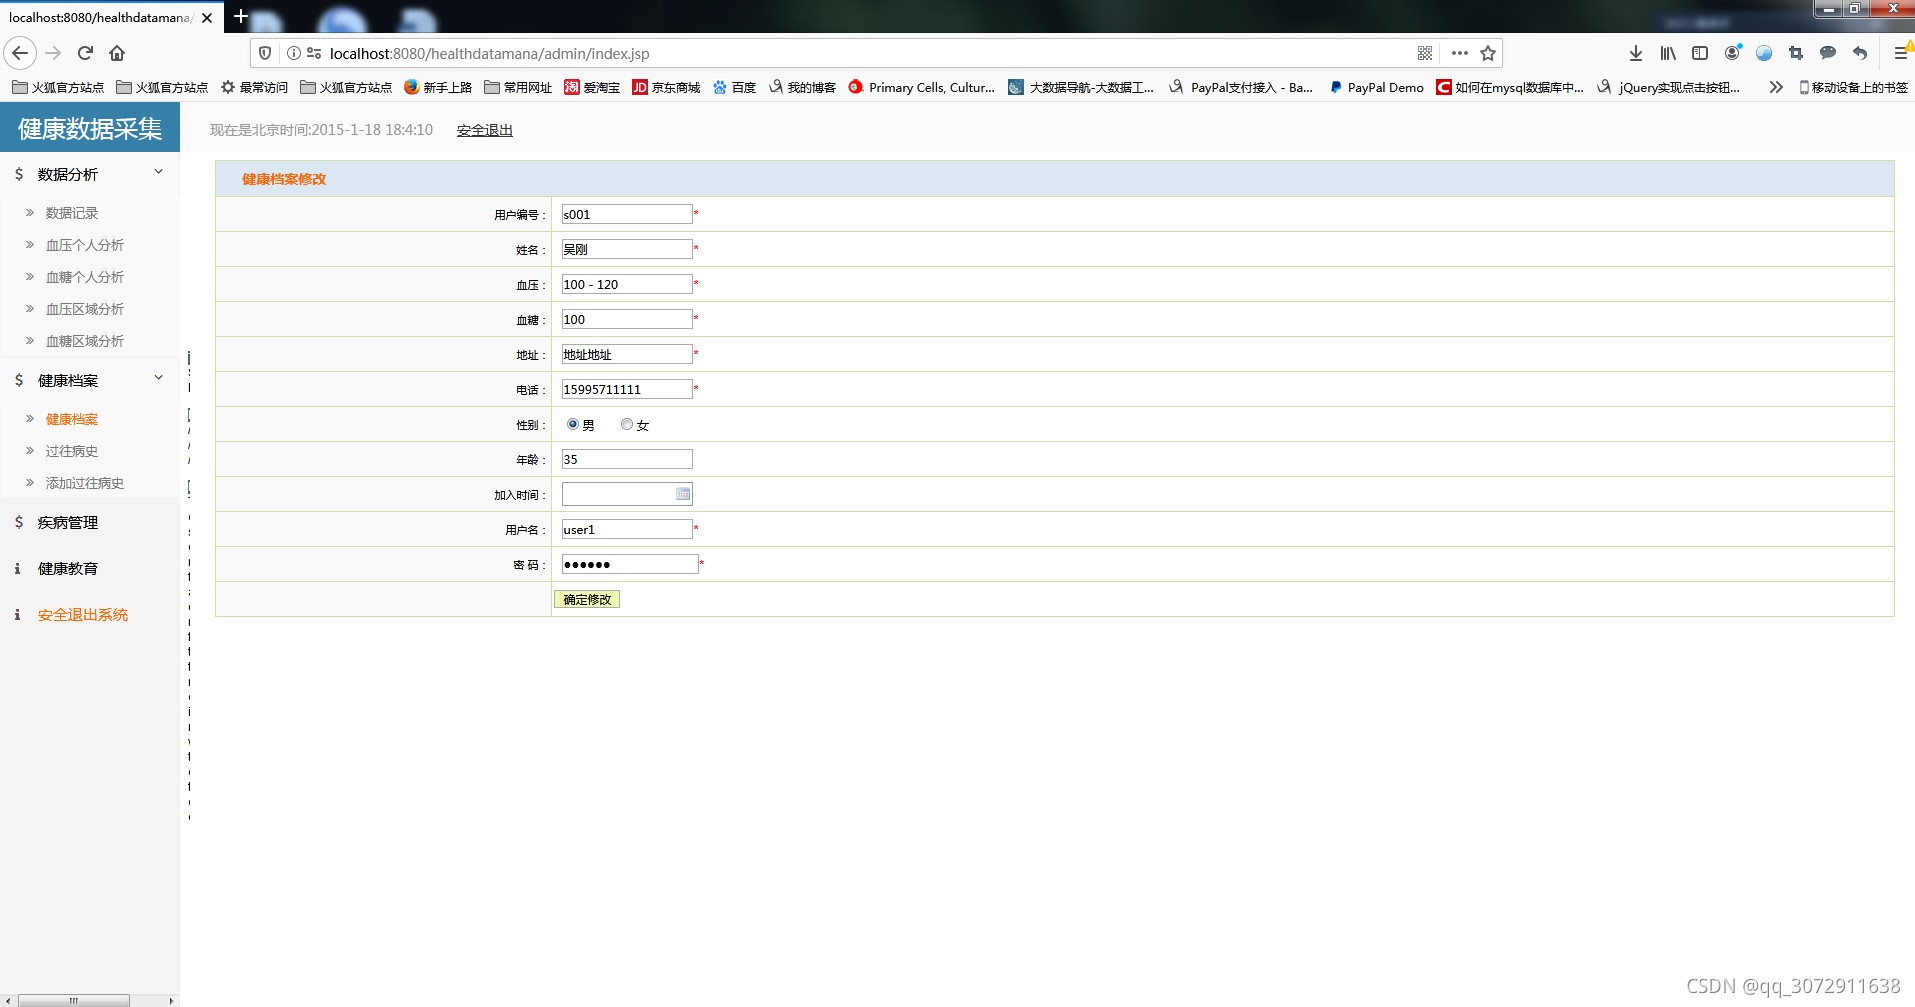
Task: Open the PayPal Demo bookmark
Action: (1377, 87)
